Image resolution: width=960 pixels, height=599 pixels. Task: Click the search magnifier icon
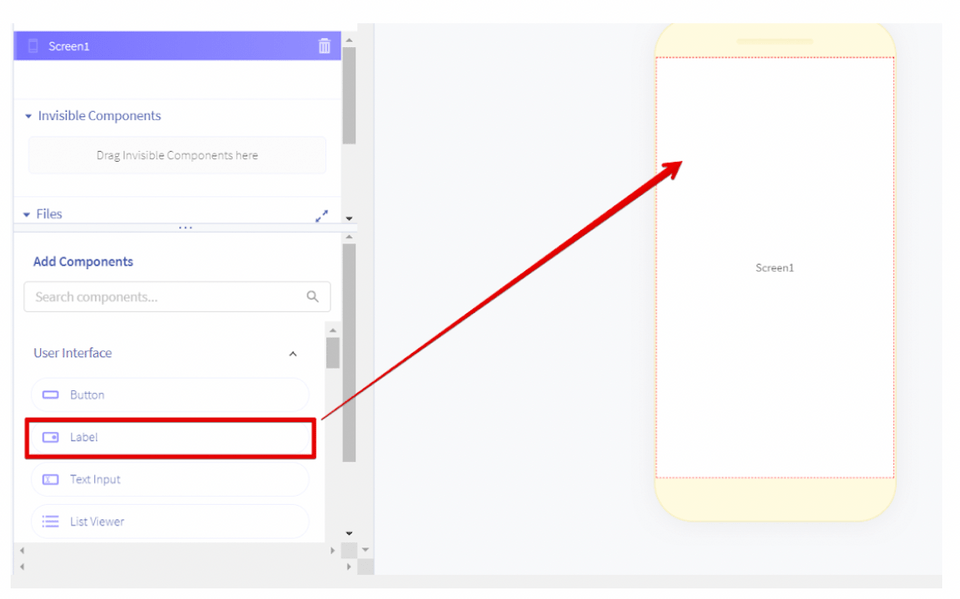(x=312, y=296)
